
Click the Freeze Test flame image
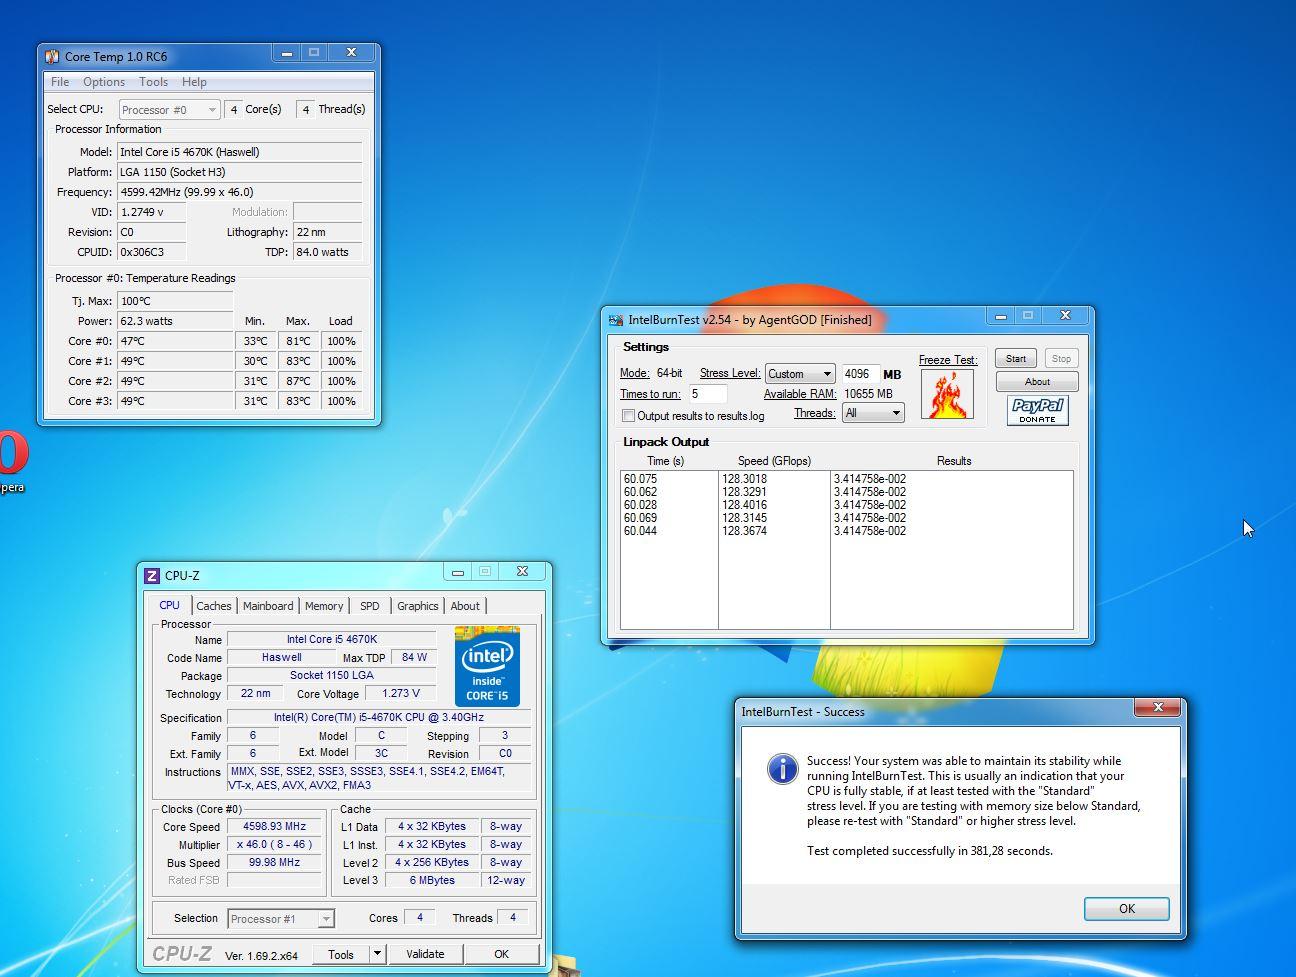tap(947, 394)
